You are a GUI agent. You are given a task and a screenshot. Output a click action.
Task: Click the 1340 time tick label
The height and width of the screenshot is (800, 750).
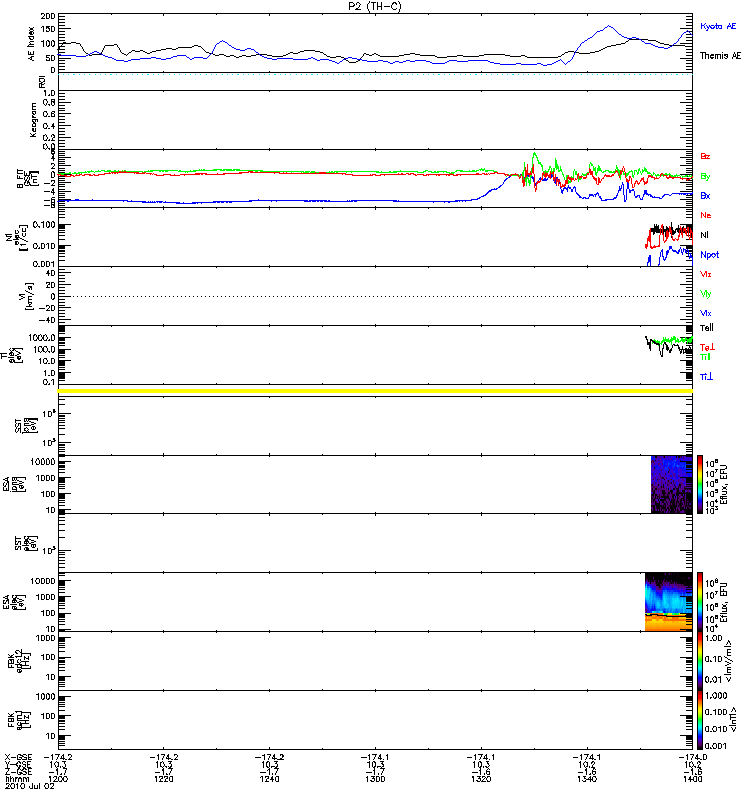tap(587, 779)
